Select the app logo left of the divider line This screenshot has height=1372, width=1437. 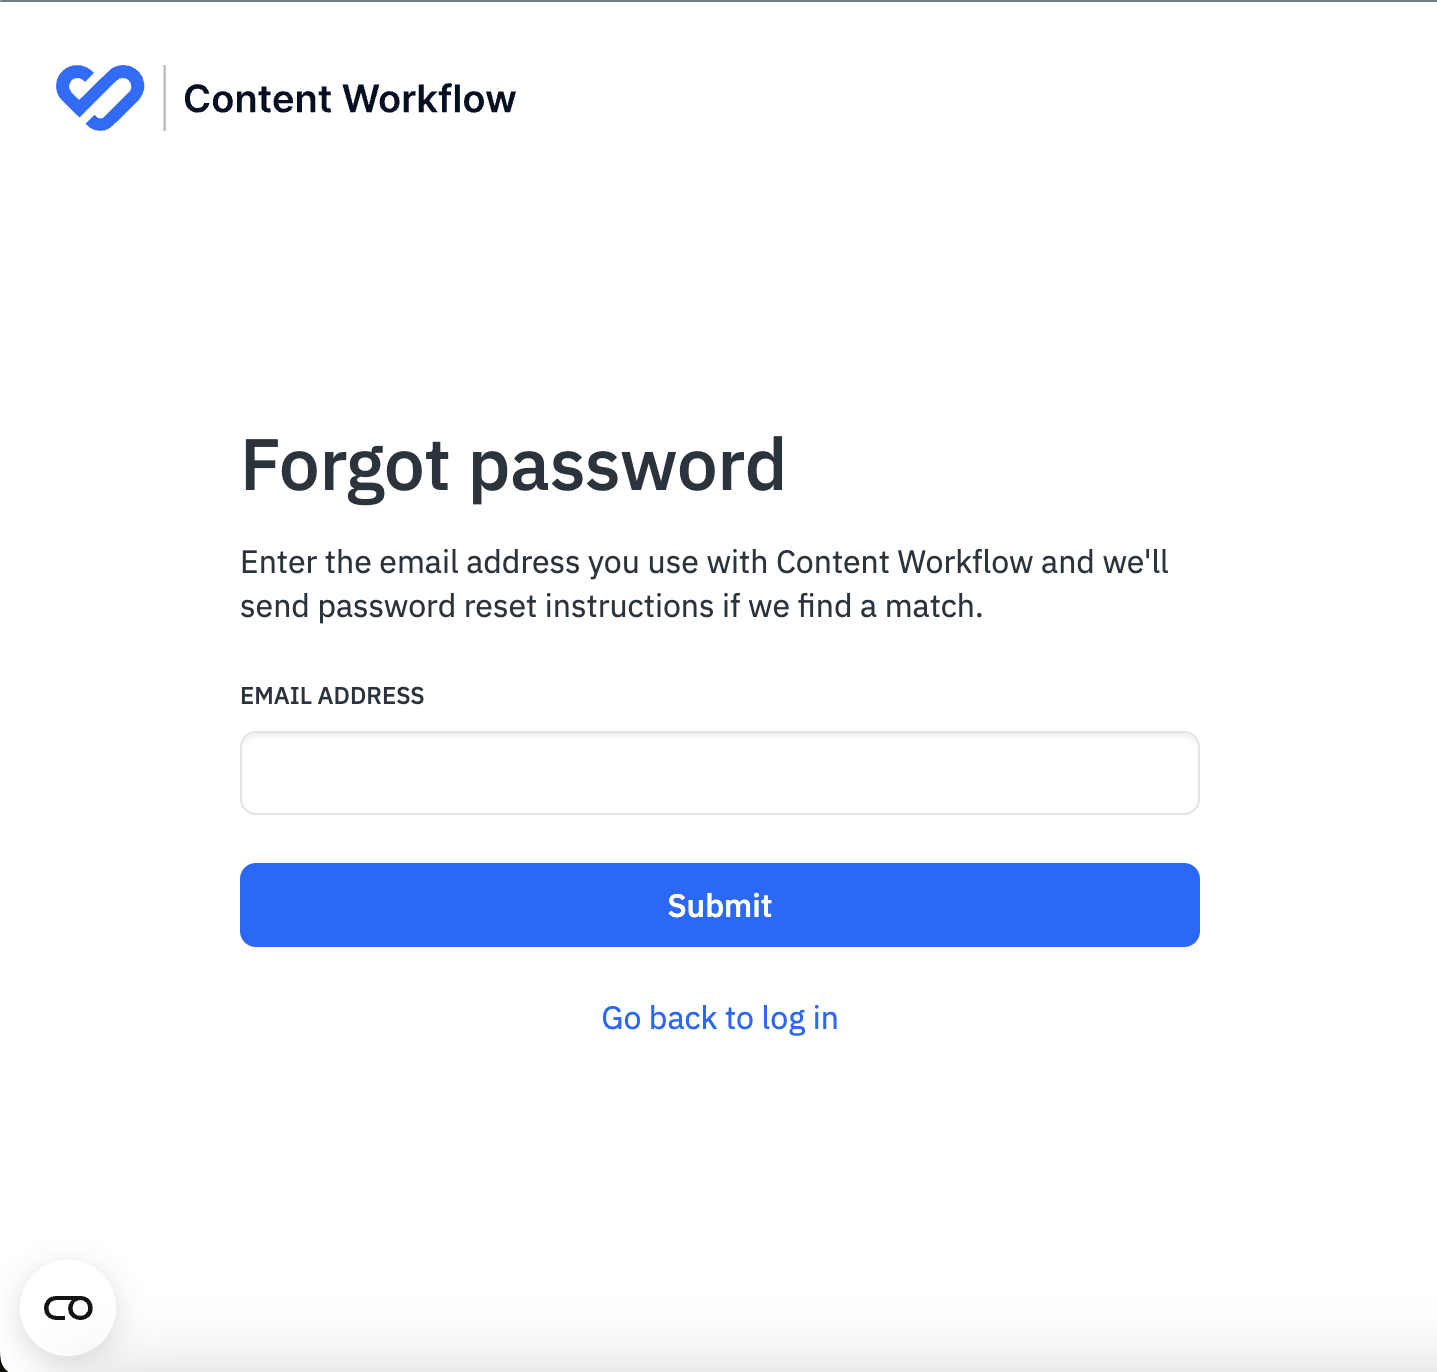100,96
